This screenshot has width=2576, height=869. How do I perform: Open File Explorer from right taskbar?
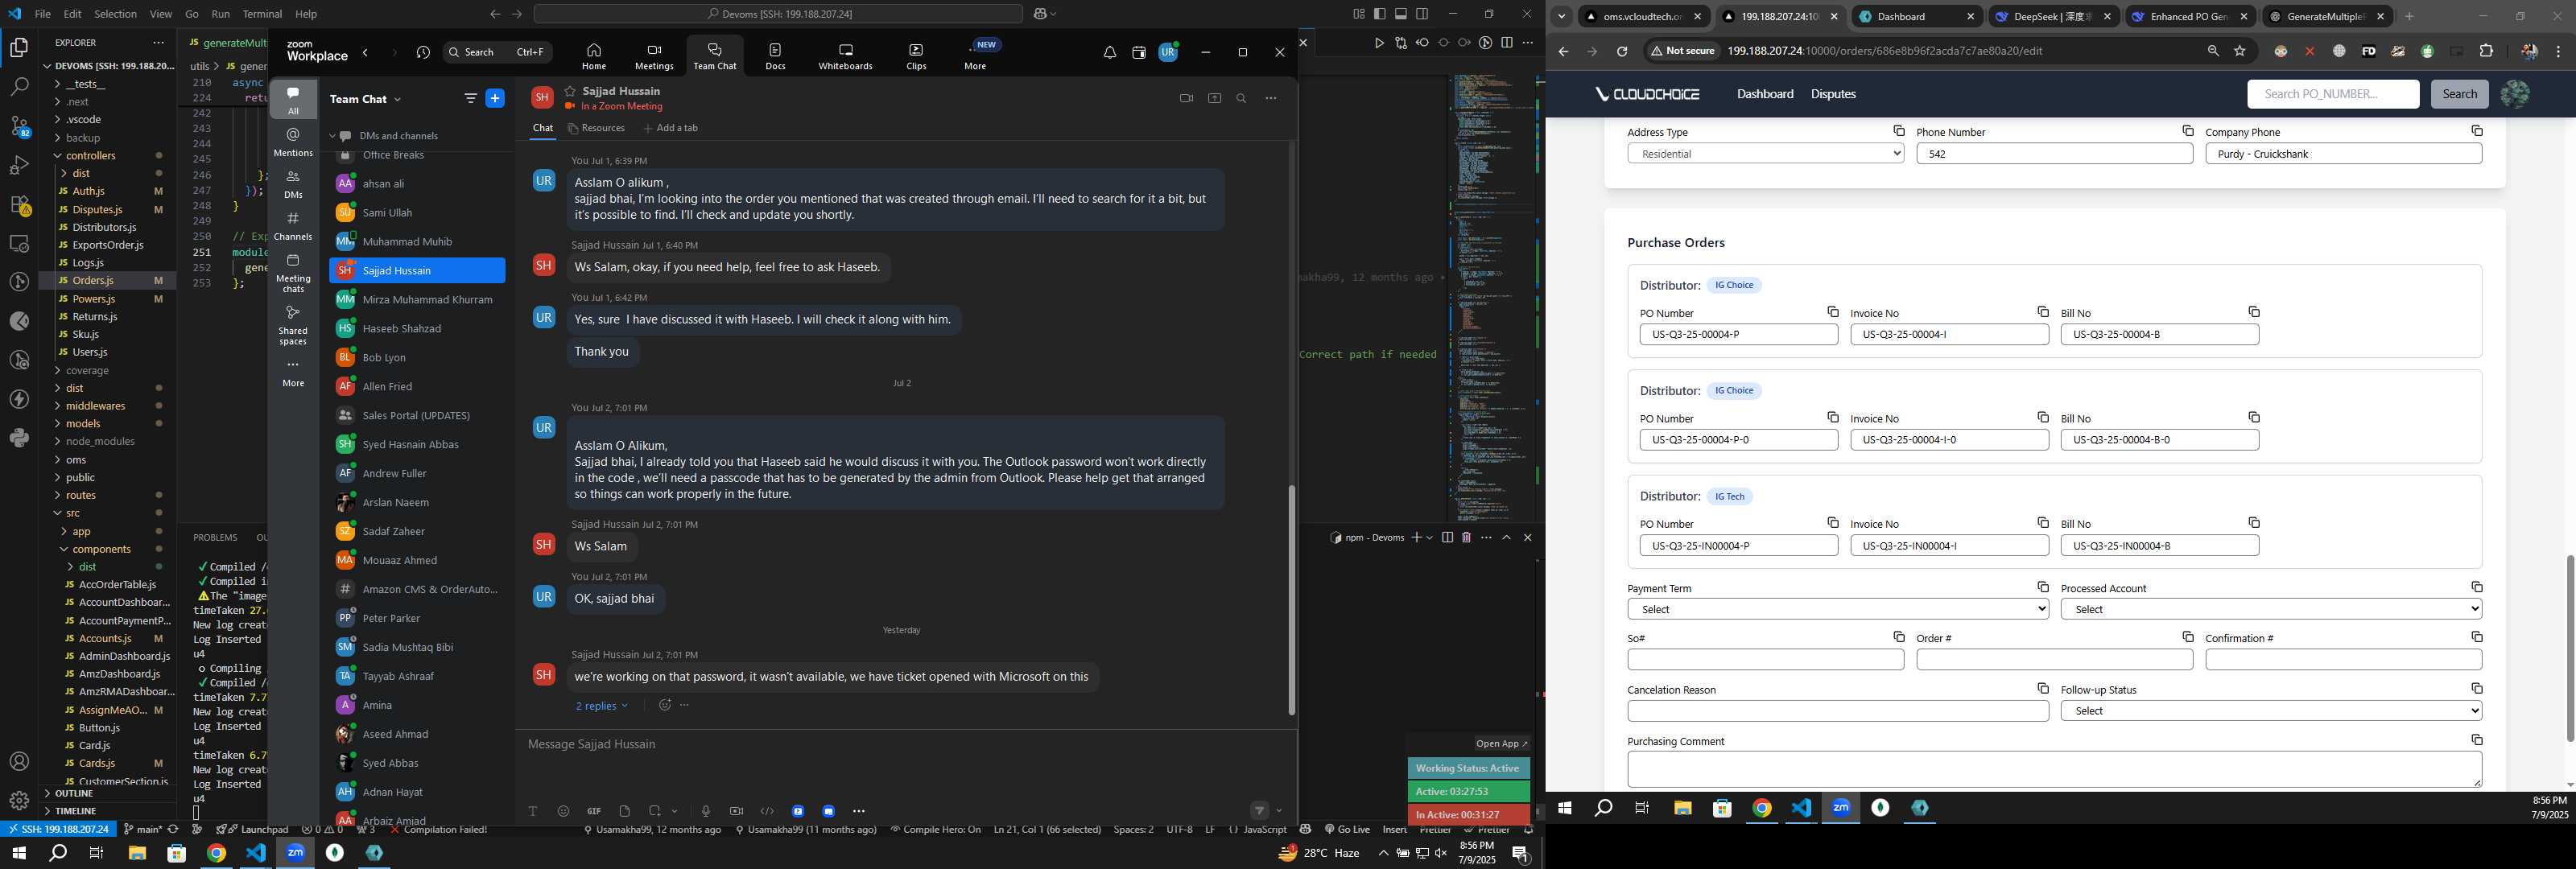pyautogui.click(x=1683, y=808)
